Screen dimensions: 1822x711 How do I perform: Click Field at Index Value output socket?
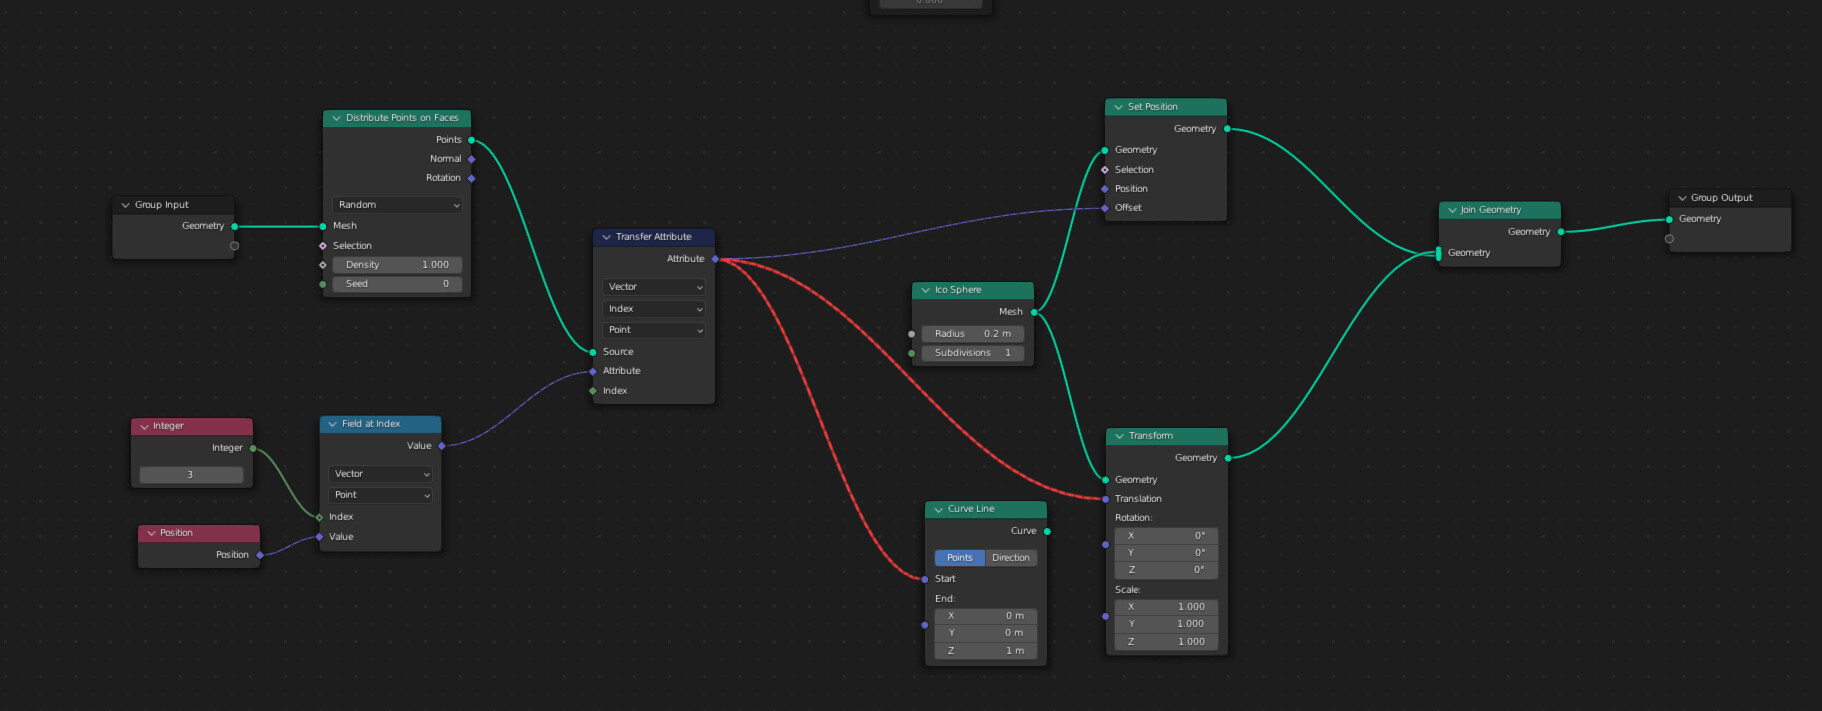(442, 446)
